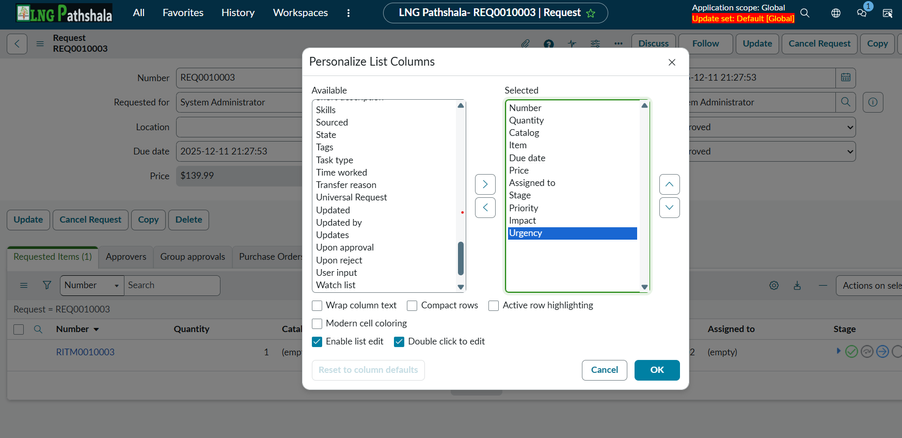Uncheck Double click to edit checkbox

[x=399, y=341]
